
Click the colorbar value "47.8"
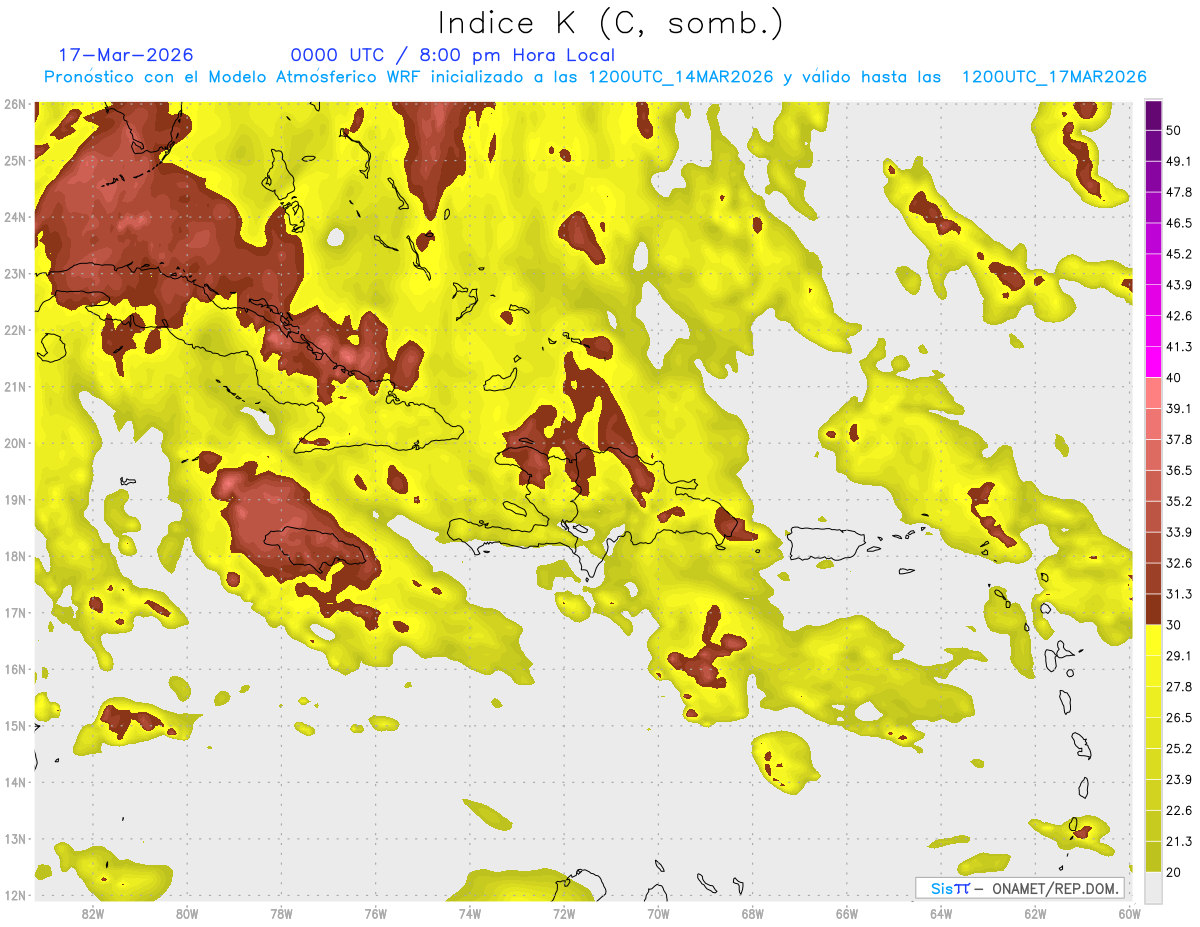click(1179, 192)
